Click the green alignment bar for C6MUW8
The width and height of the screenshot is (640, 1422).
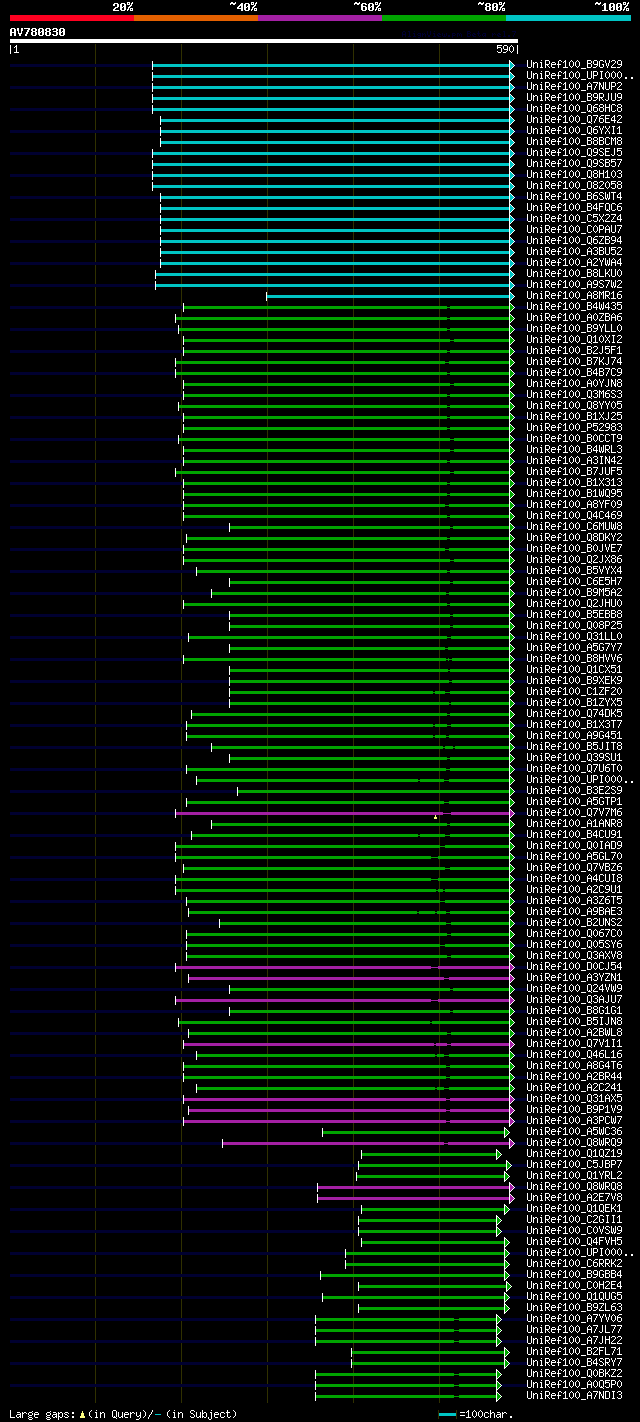pyautogui.click(x=371, y=527)
